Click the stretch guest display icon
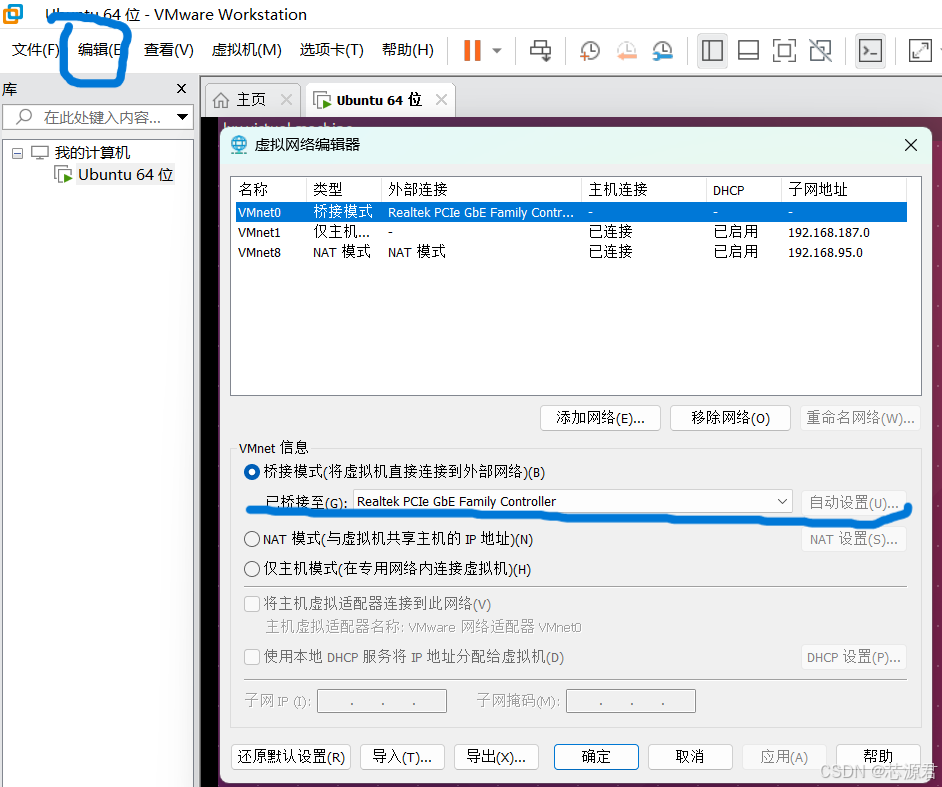This screenshot has height=787, width=942. 920,50
